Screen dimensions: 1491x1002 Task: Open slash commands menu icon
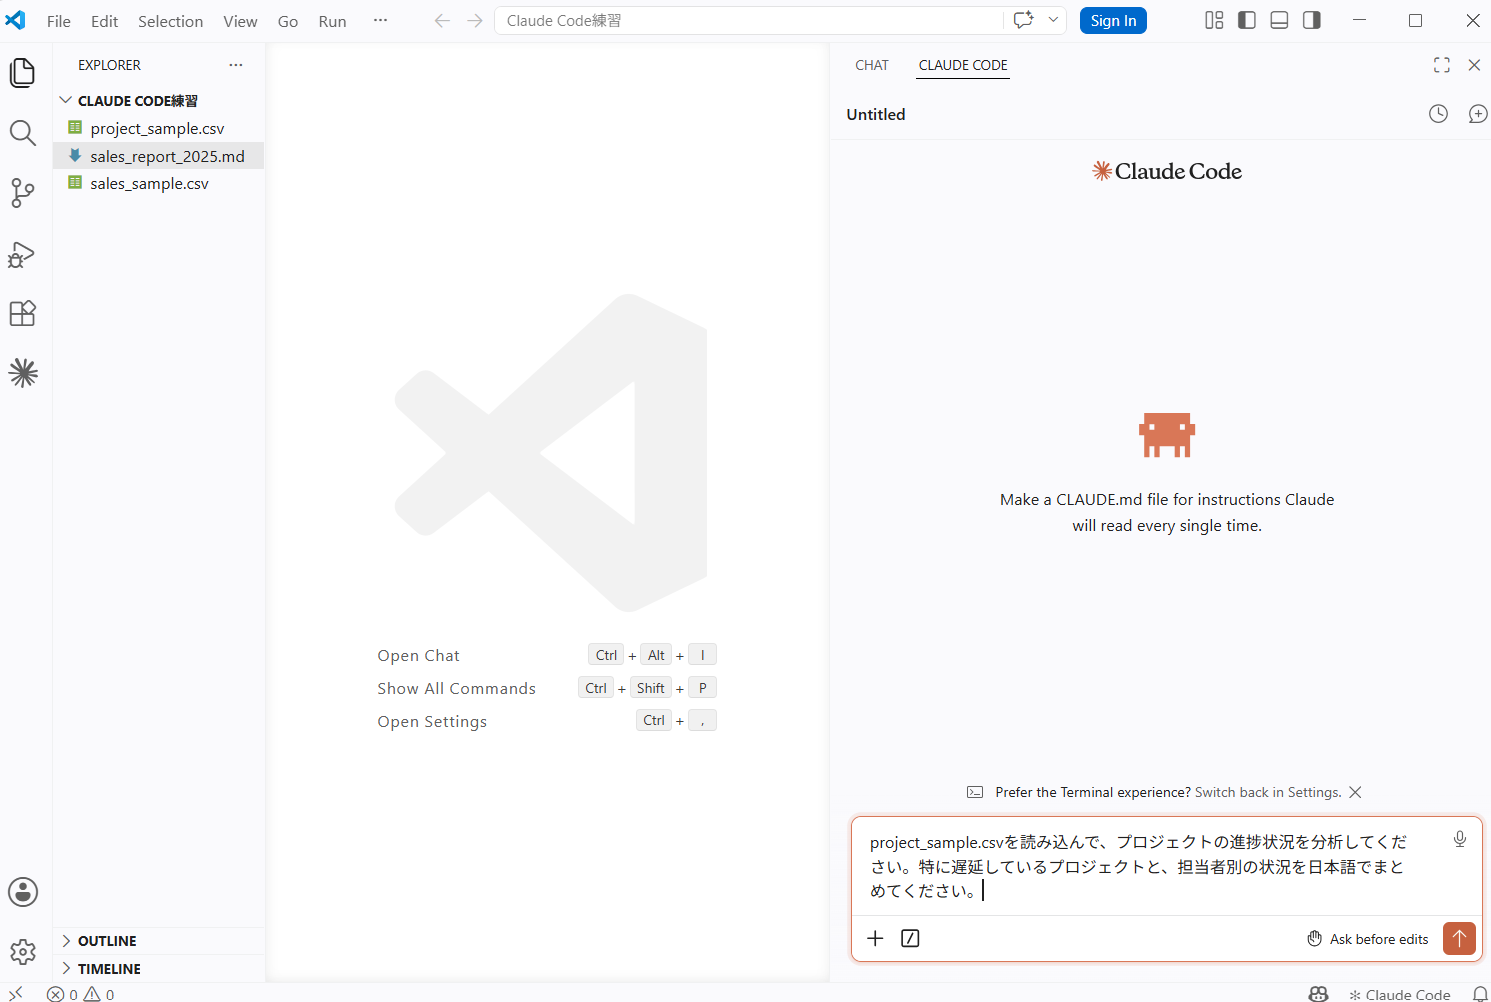tap(910, 938)
